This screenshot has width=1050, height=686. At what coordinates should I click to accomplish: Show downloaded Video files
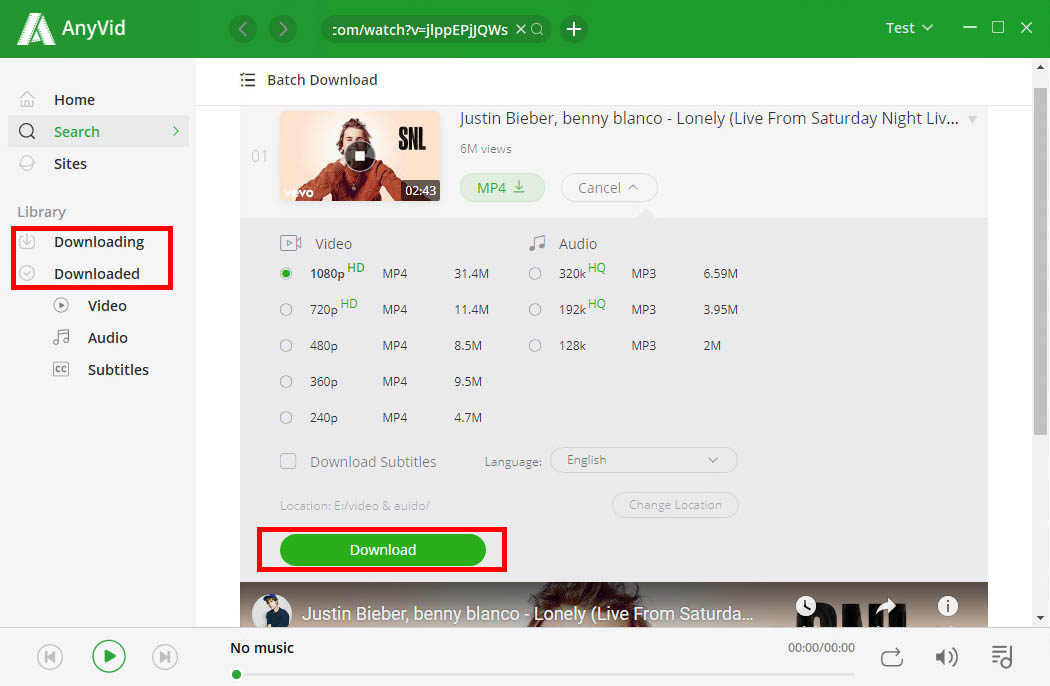tap(107, 306)
